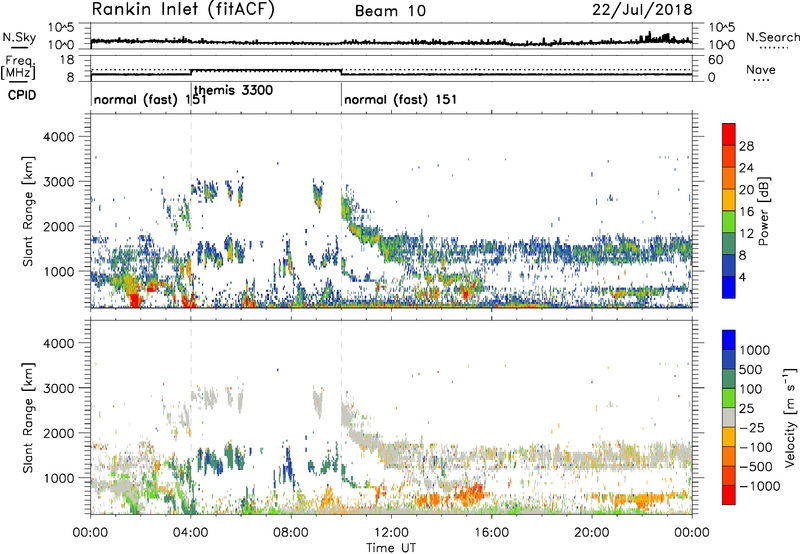Click the '08:00' time axis label
800x554 pixels.
pos(291,533)
